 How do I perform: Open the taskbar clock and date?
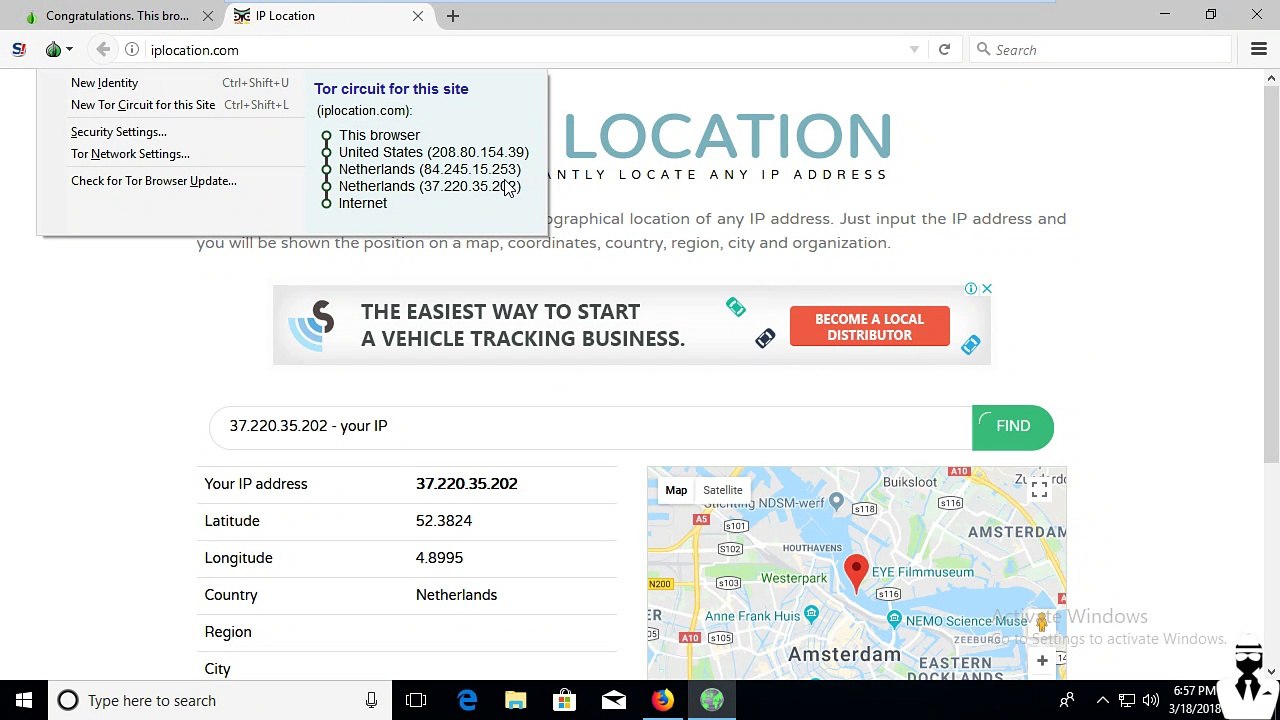[1196, 700]
